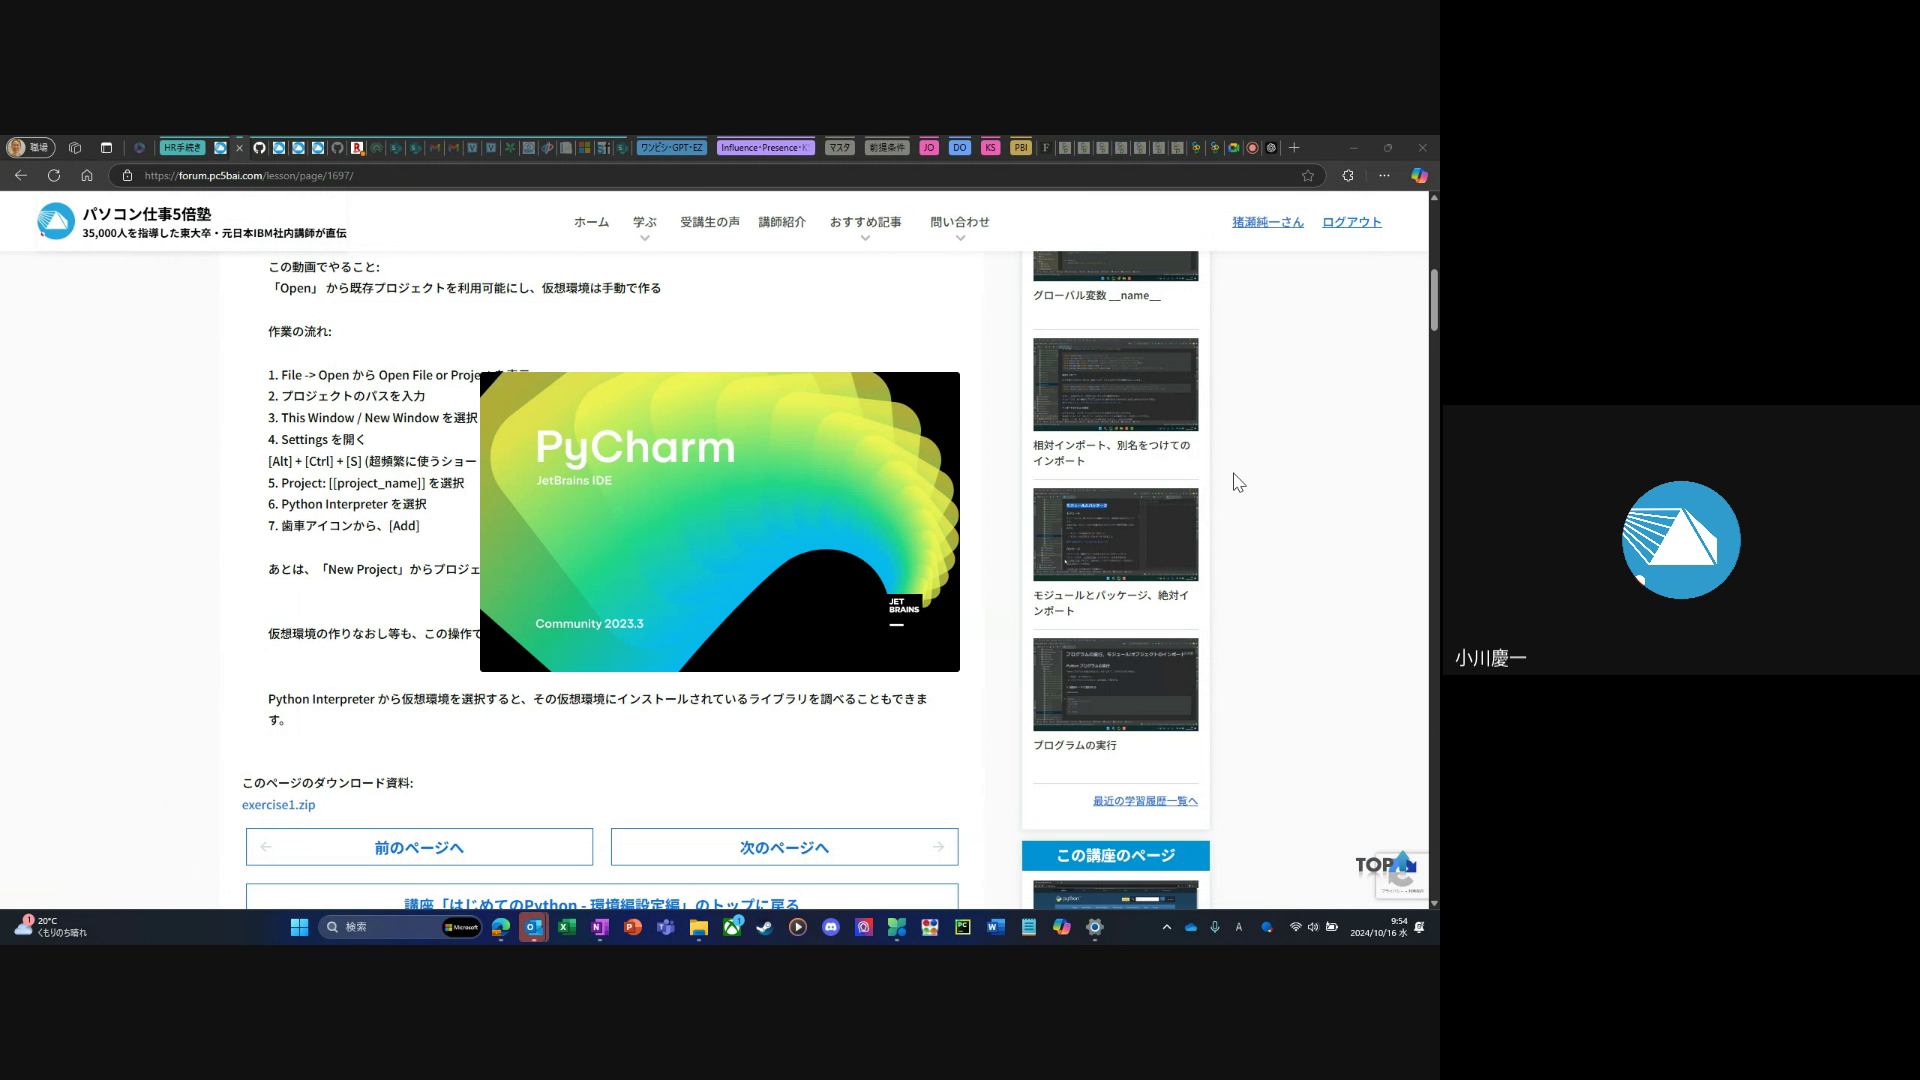
Task: Open the モジュールとパッケージ lesson thumbnail
Action: click(x=1115, y=534)
